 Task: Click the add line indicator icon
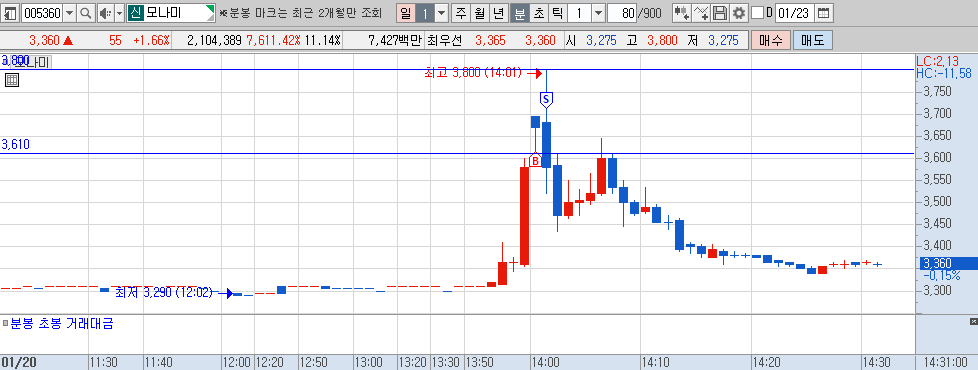[701, 12]
